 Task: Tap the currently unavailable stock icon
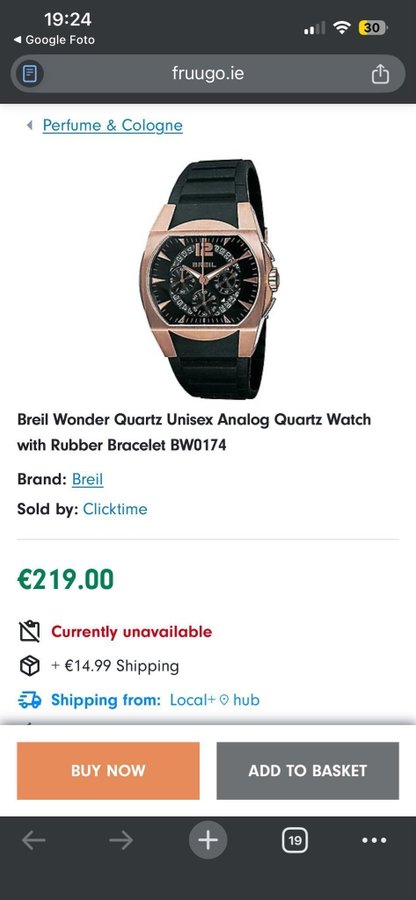[x=30, y=631]
